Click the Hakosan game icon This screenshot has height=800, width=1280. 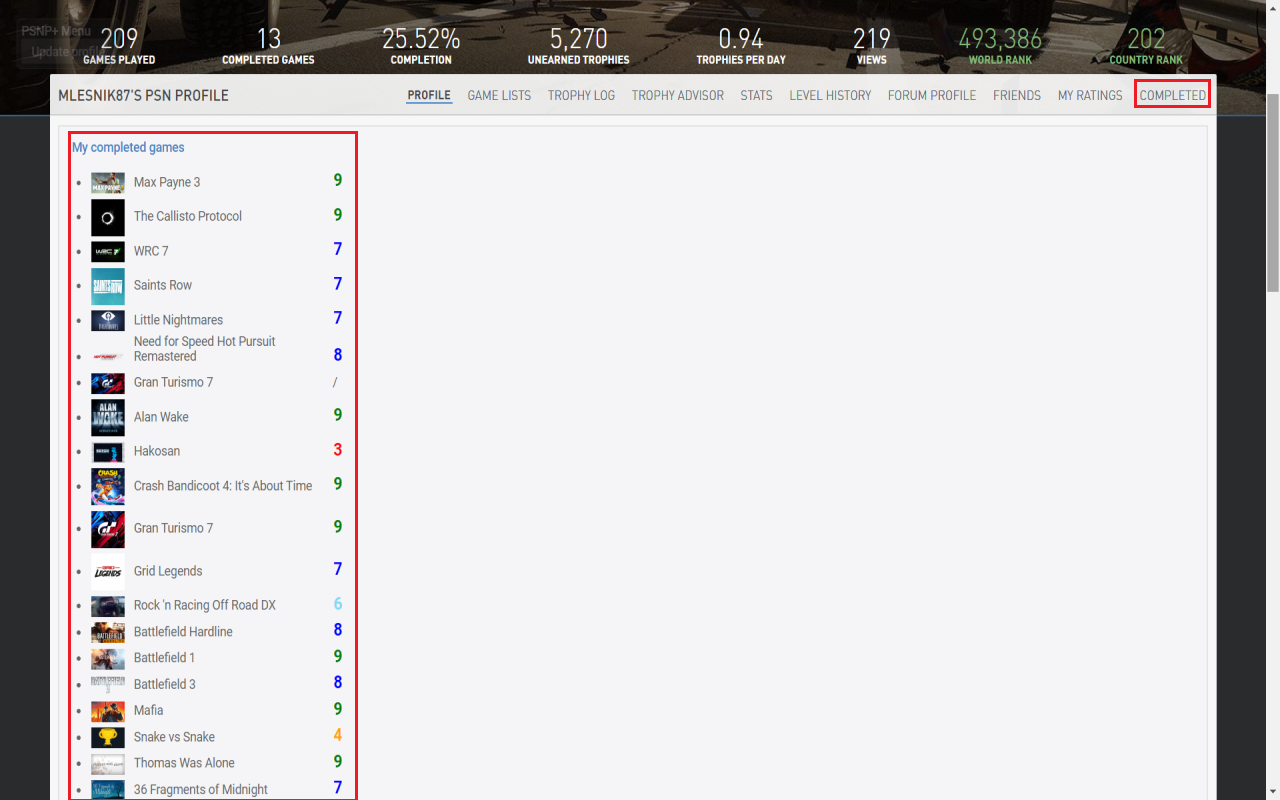pos(108,452)
